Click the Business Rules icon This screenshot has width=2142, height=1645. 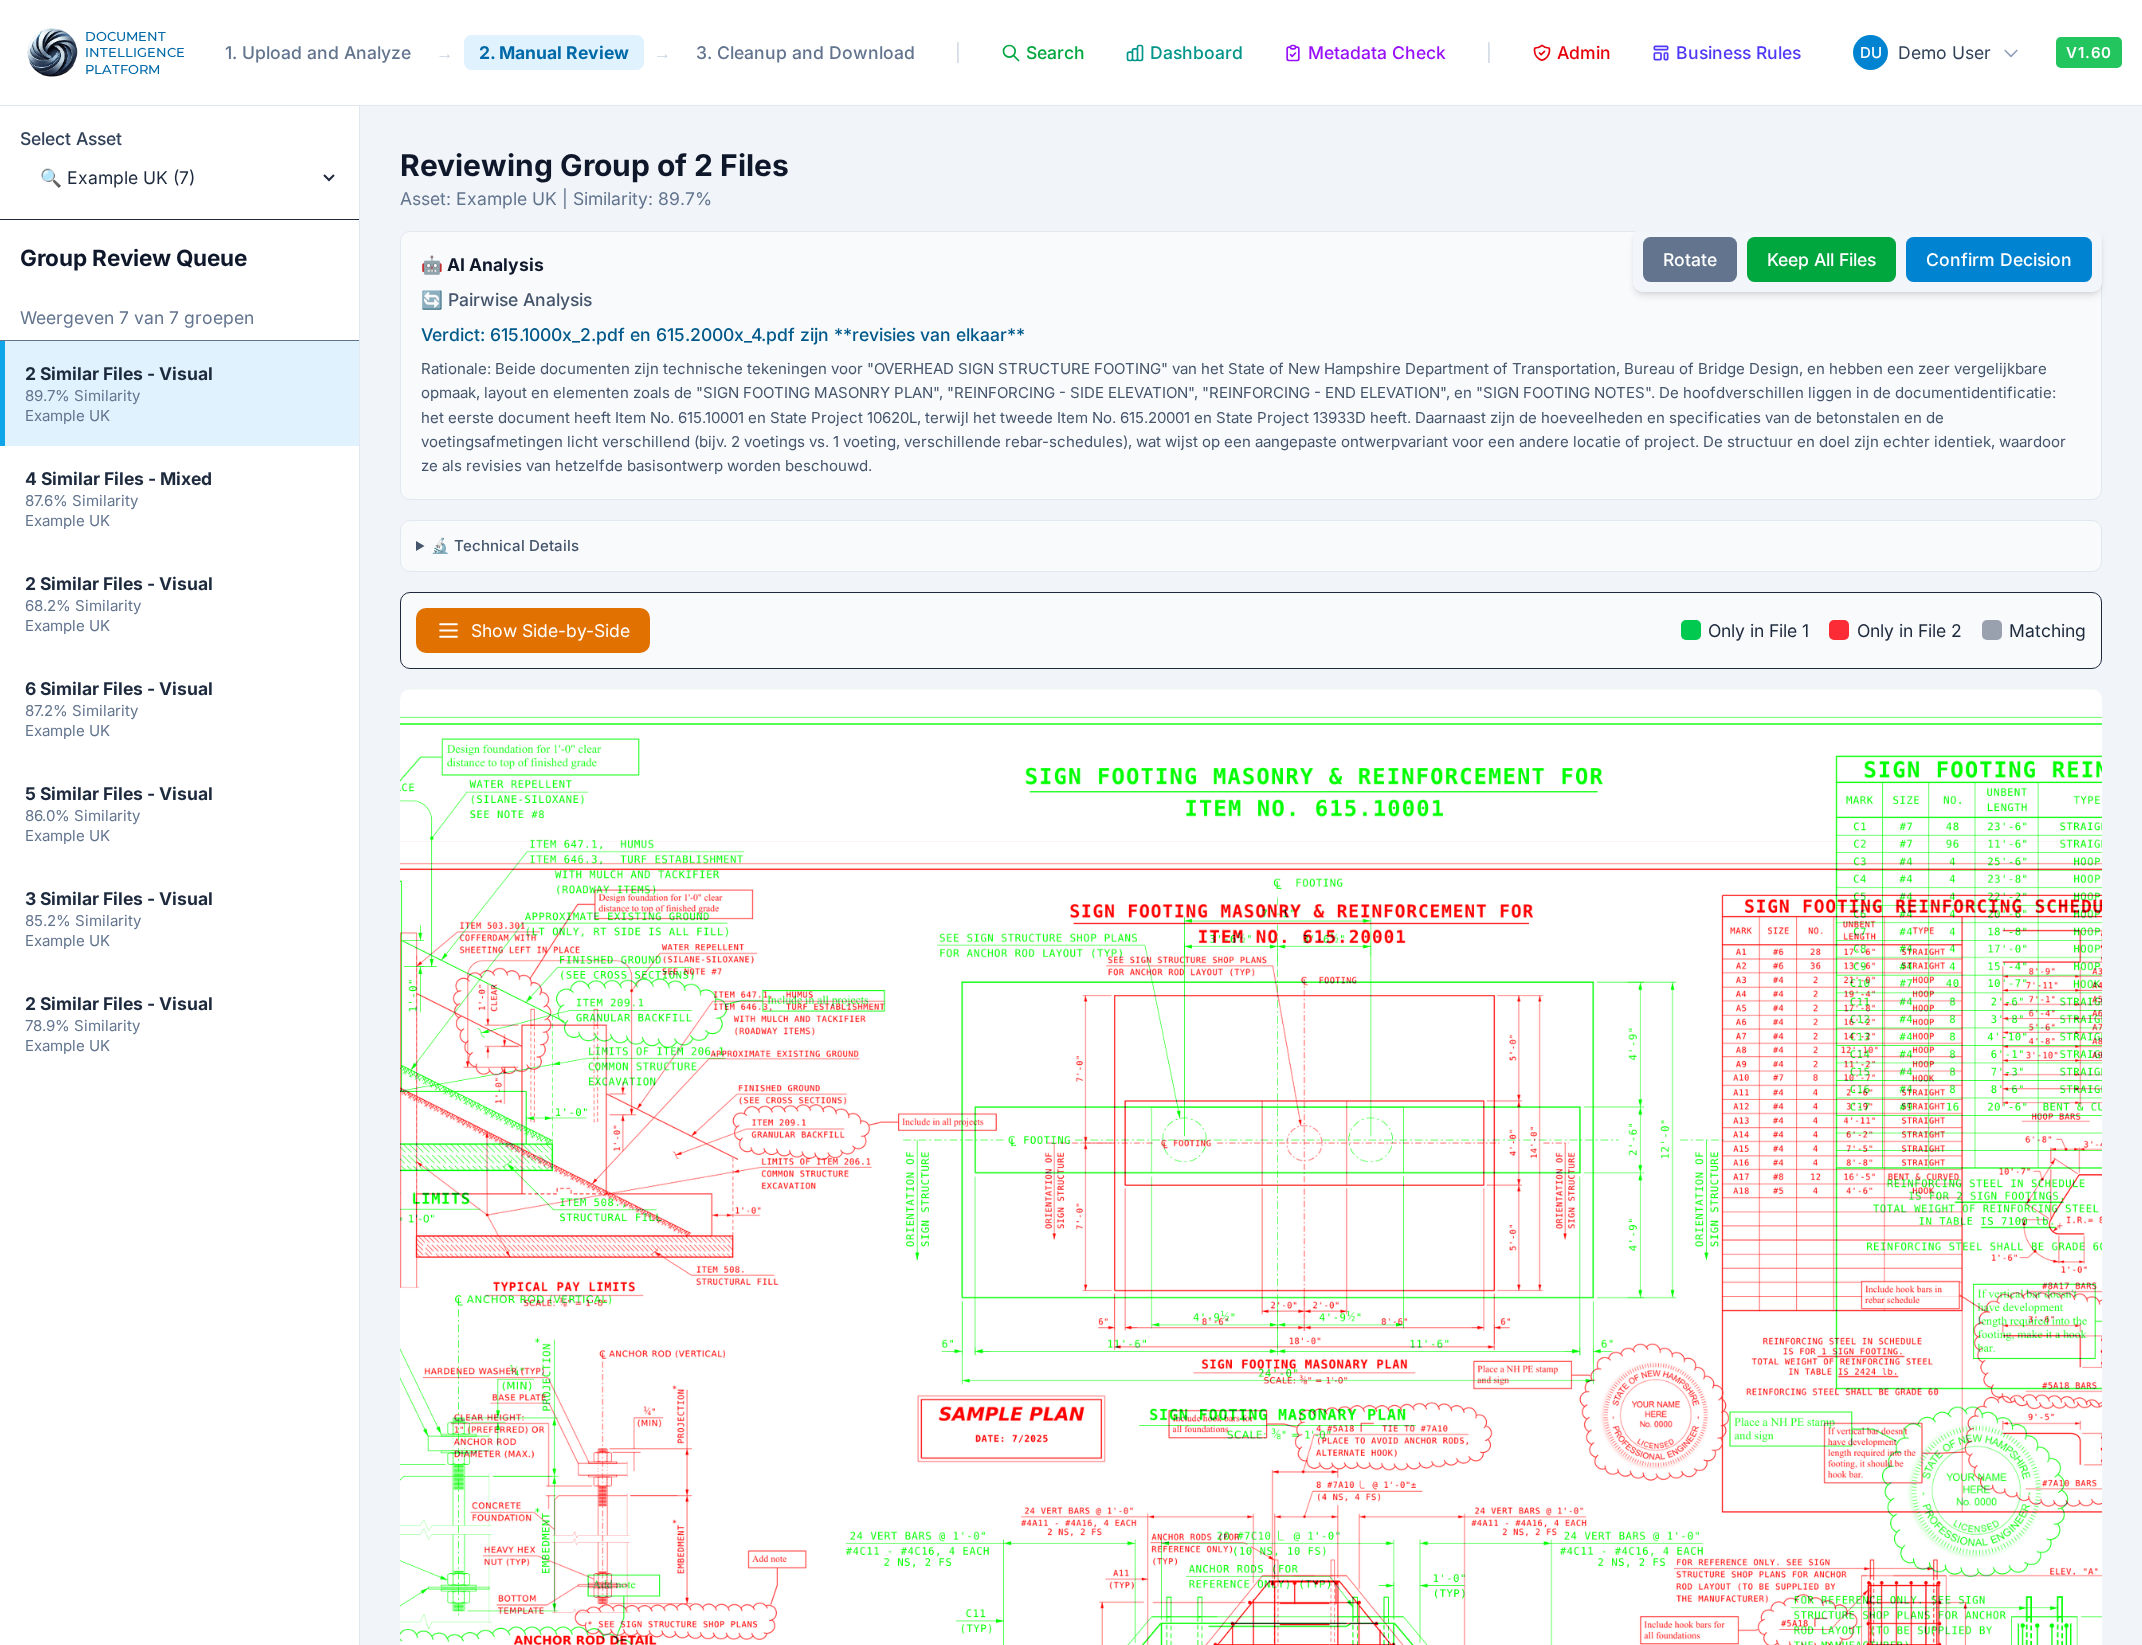1660,53
